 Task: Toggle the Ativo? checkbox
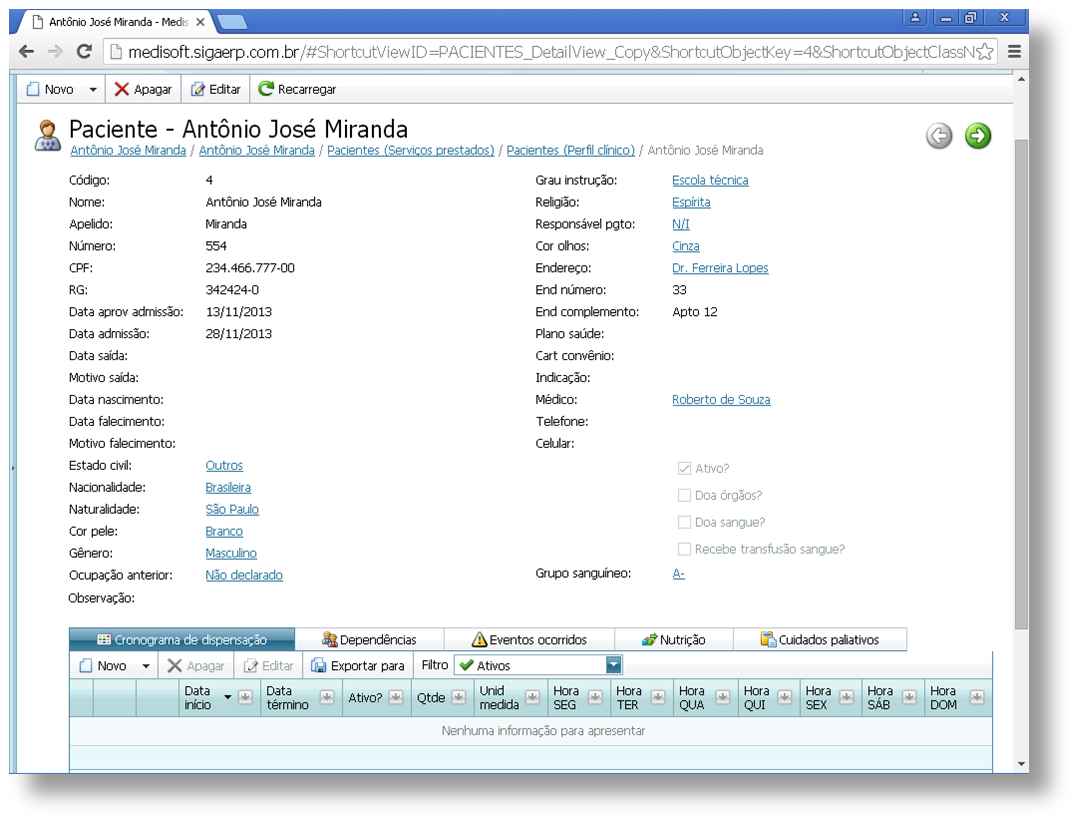(684, 468)
